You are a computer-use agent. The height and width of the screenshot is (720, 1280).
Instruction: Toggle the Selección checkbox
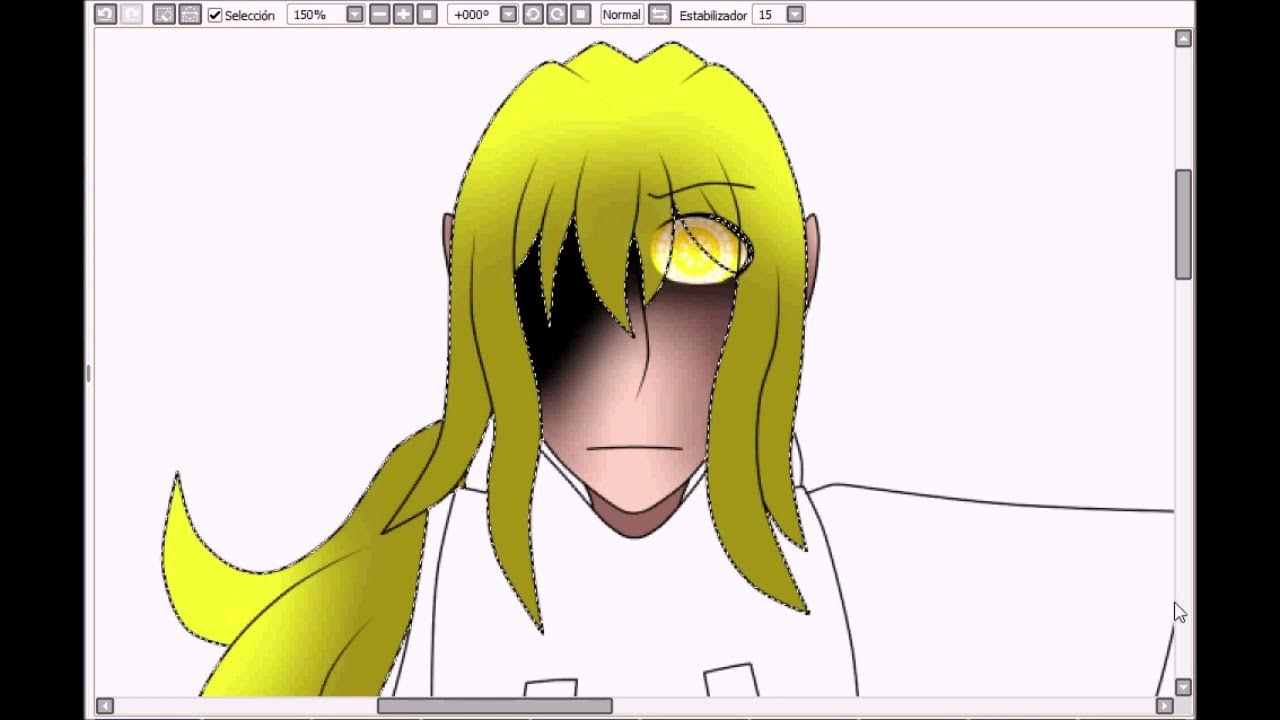point(215,15)
